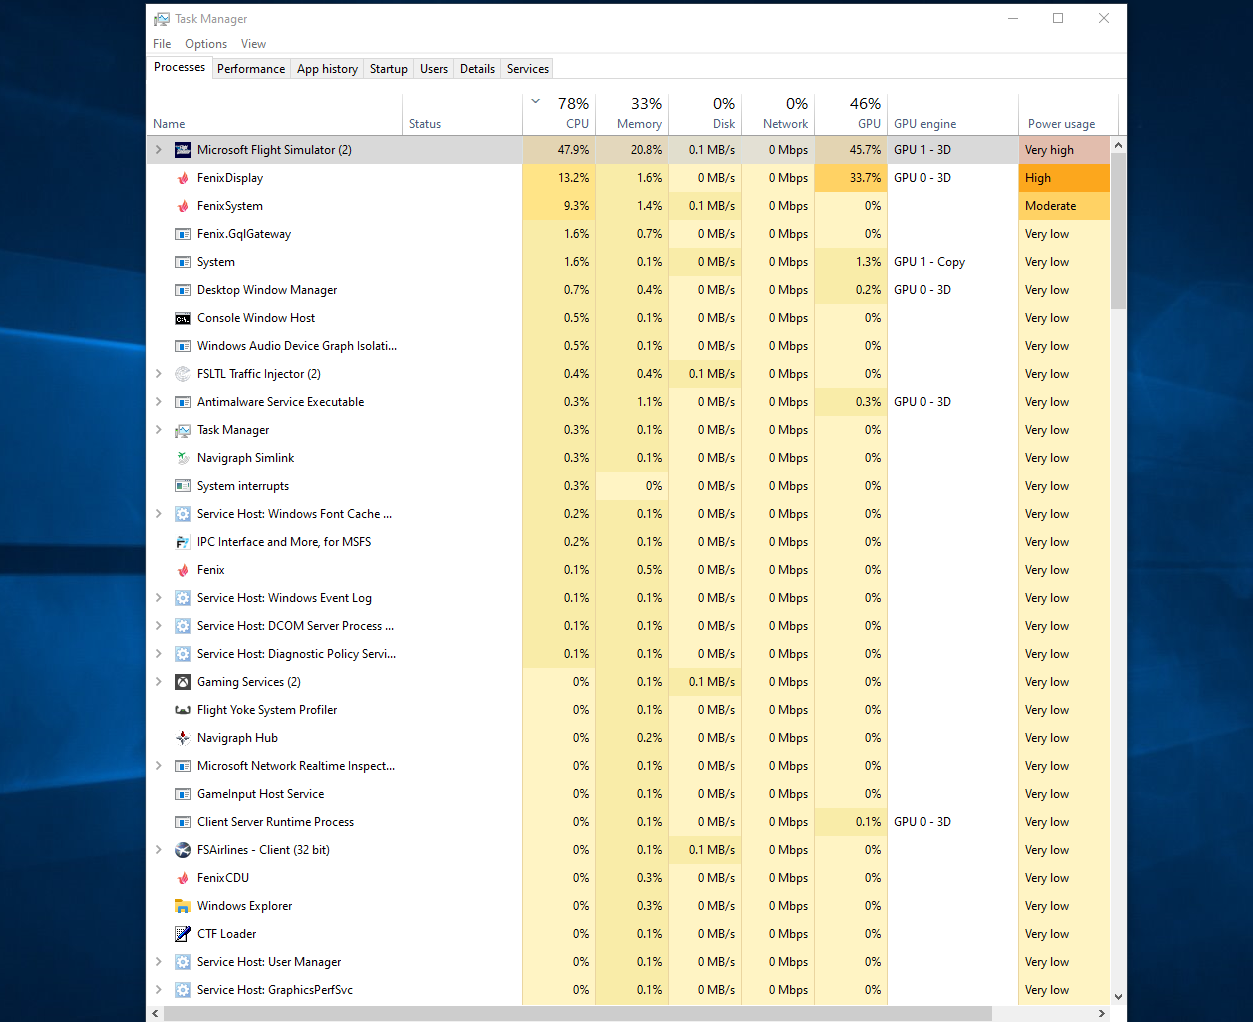
Task: Expand the Antimalware Service Executable row
Action: pos(158,402)
